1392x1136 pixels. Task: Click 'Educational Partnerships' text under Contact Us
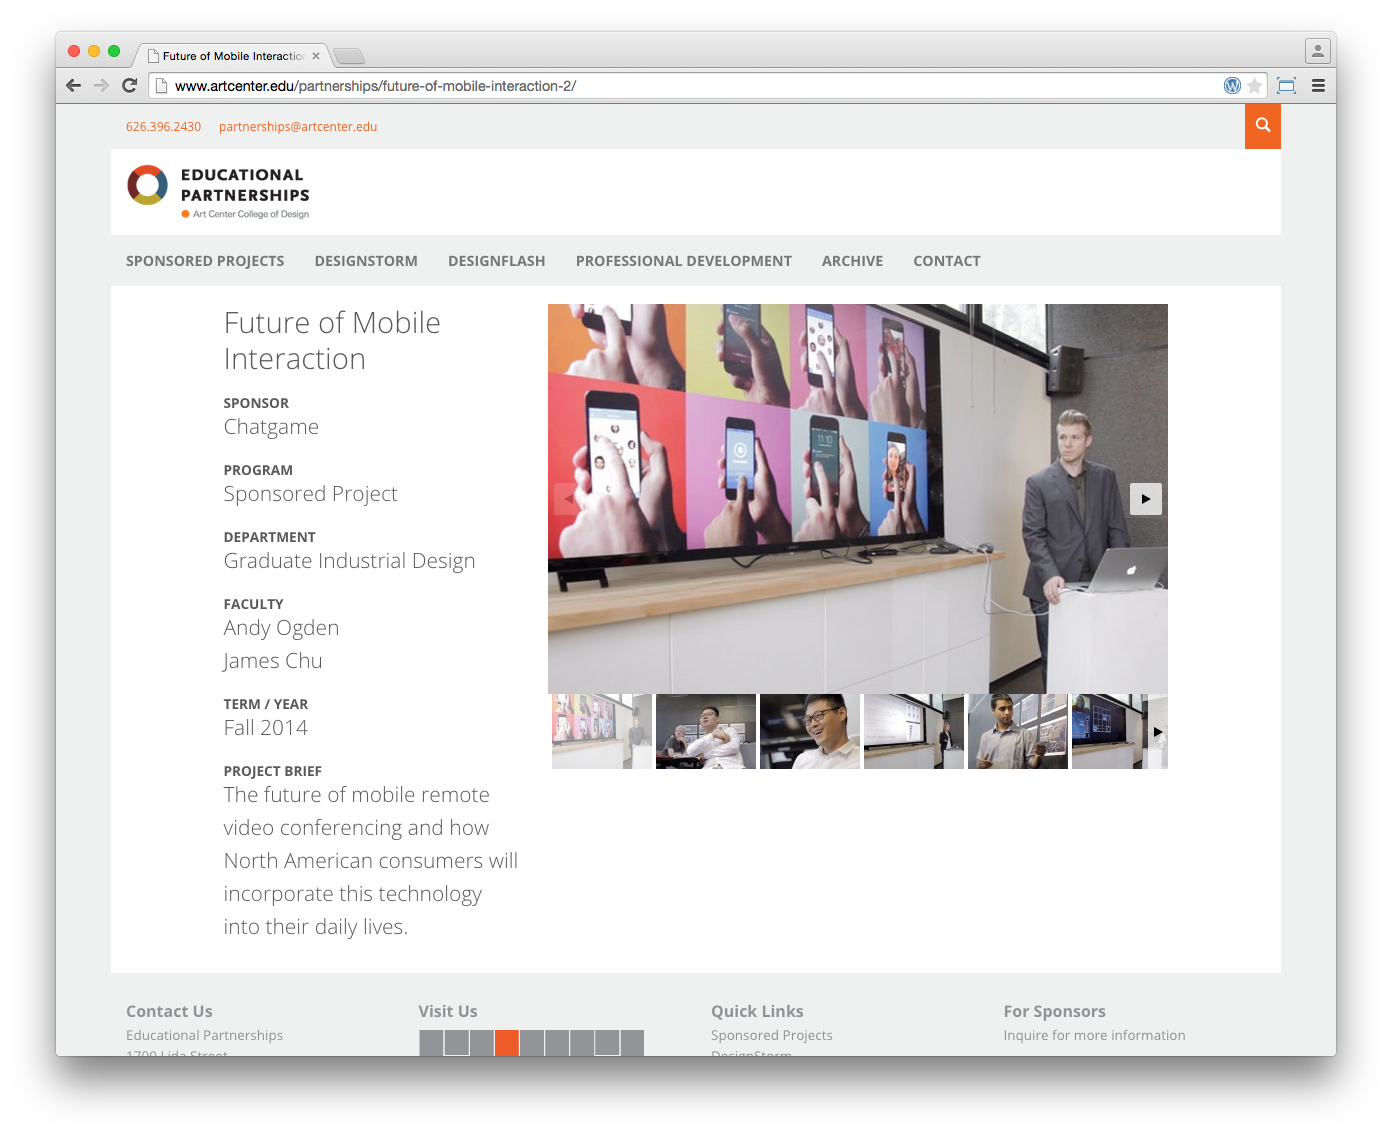[204, 1035]
